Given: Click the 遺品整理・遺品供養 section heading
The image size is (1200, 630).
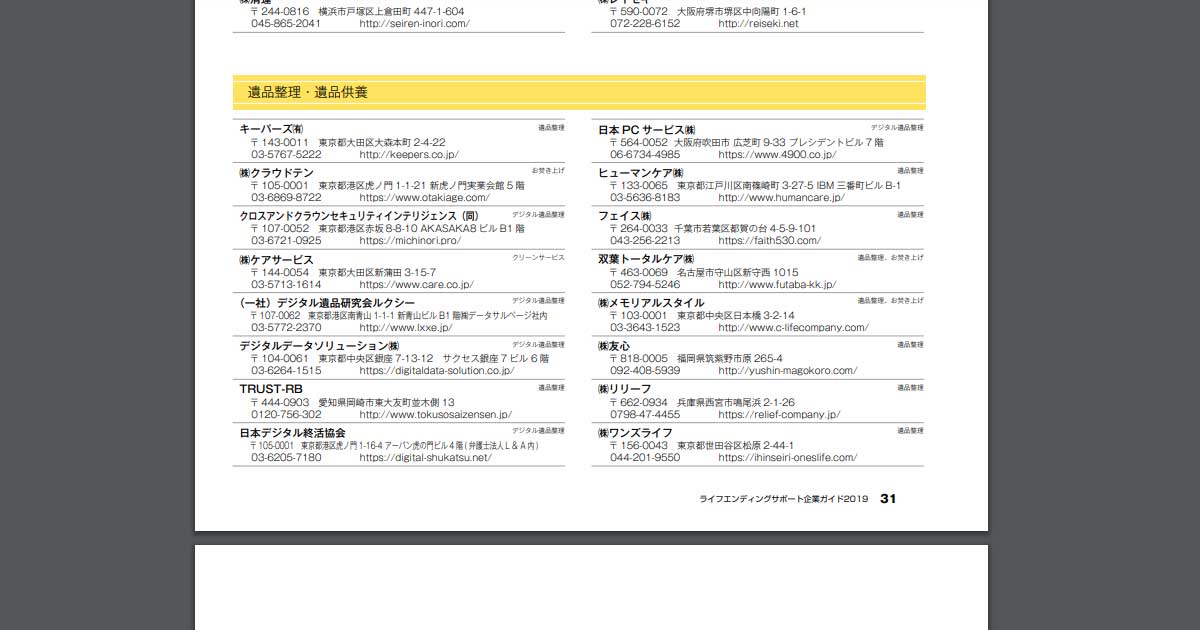Looking at the screenshot, I should pyautogui.click(x=308, y=93).
